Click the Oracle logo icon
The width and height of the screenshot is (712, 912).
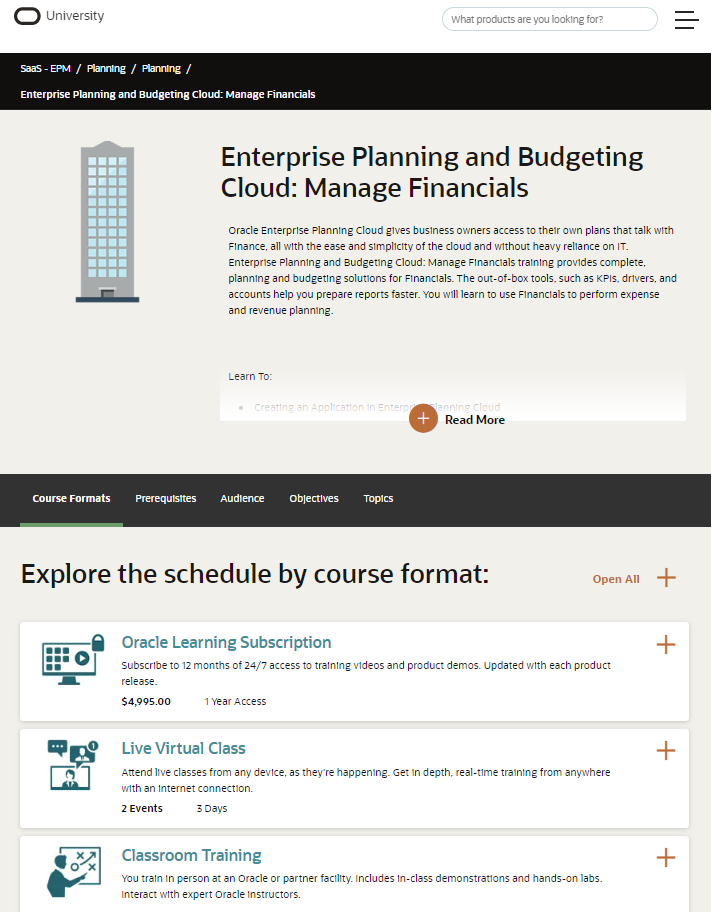28,16
